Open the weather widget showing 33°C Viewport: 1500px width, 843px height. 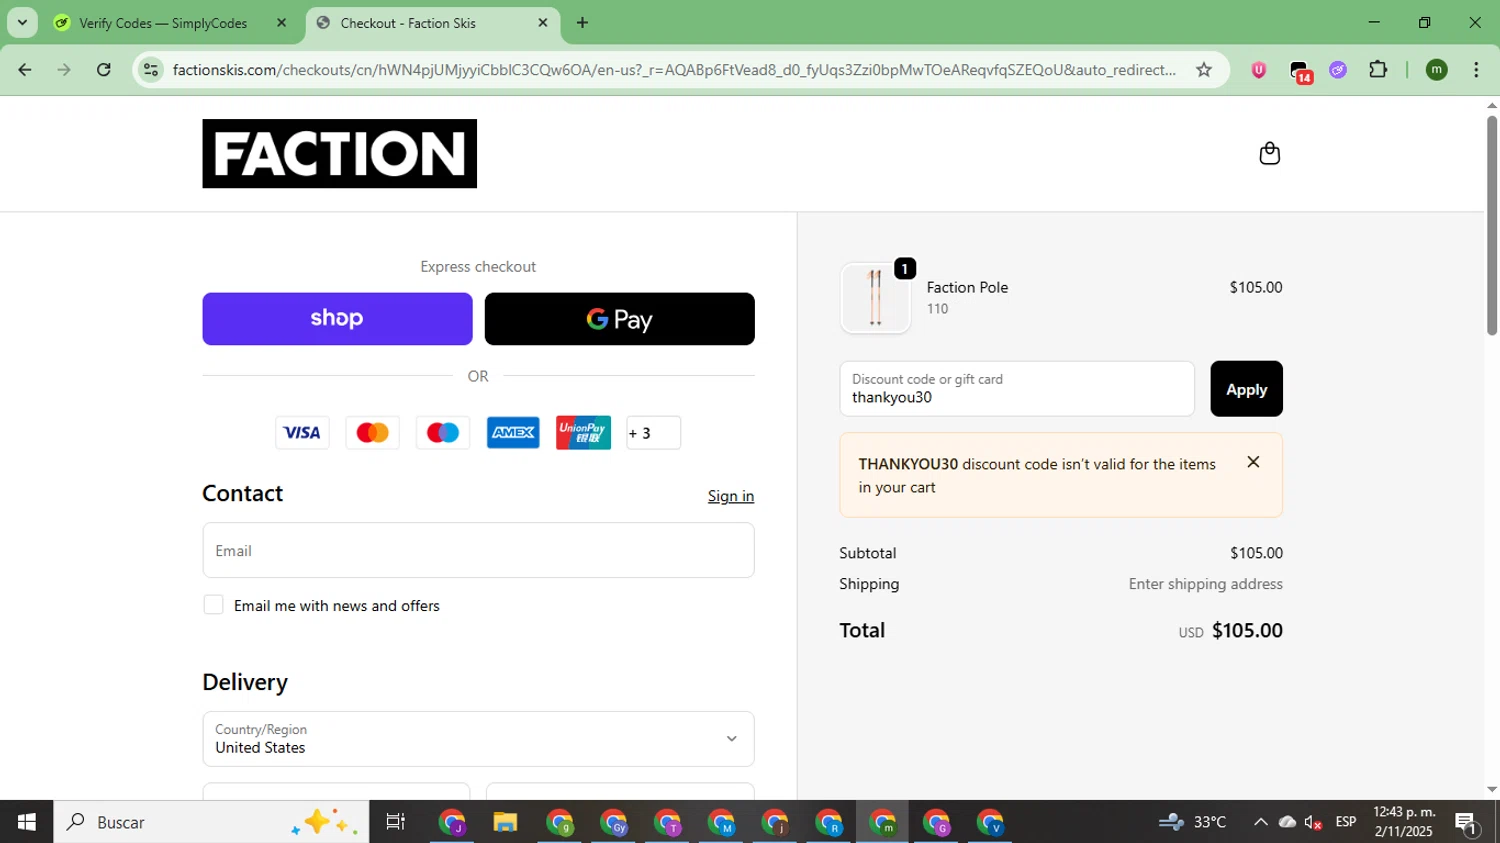1192,822
